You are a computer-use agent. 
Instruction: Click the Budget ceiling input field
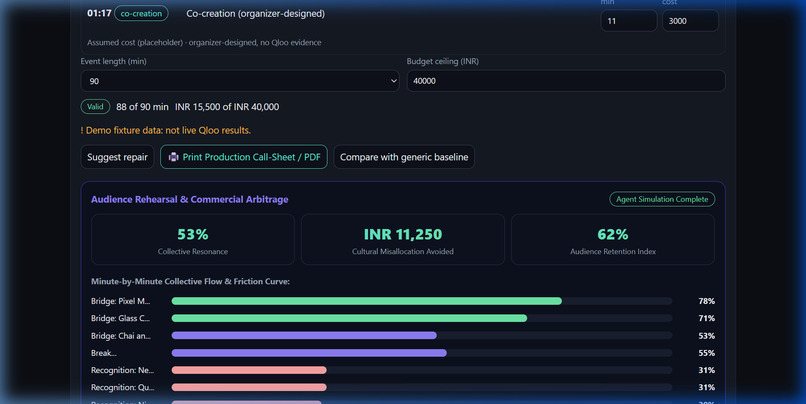point(566,81)
